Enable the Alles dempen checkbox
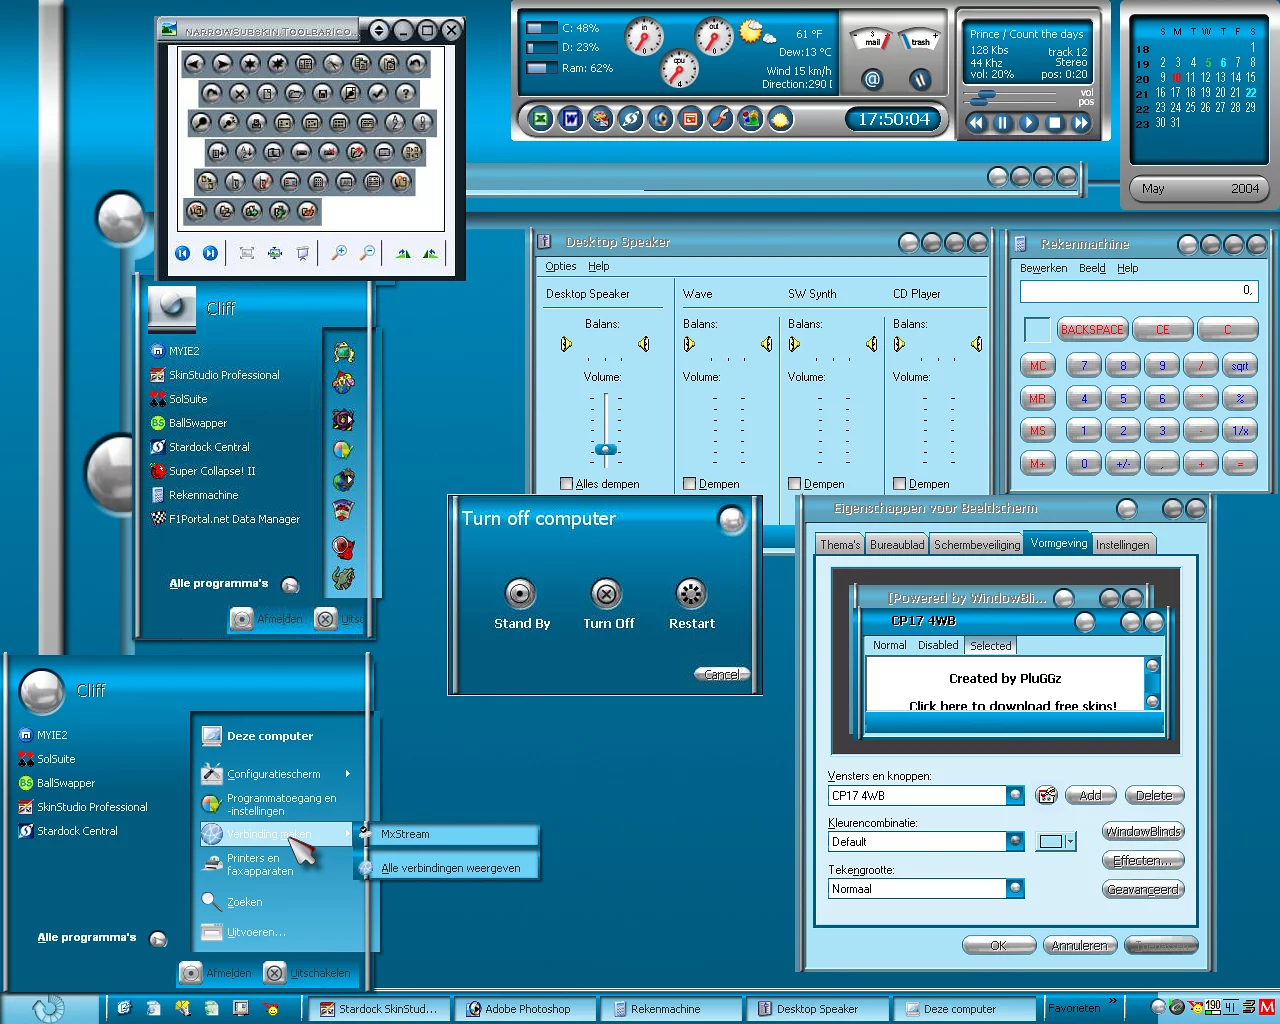The height and width of the screenshot is (1024, 1280). pos(567,484)
